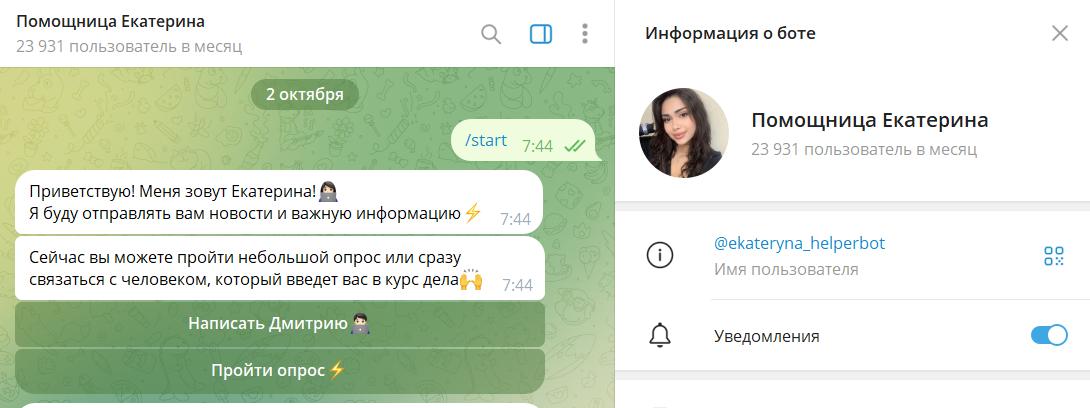Viewport: 1090px width, 408px height.
Task: Close the bot information panel
Action: pos(1059,33)
